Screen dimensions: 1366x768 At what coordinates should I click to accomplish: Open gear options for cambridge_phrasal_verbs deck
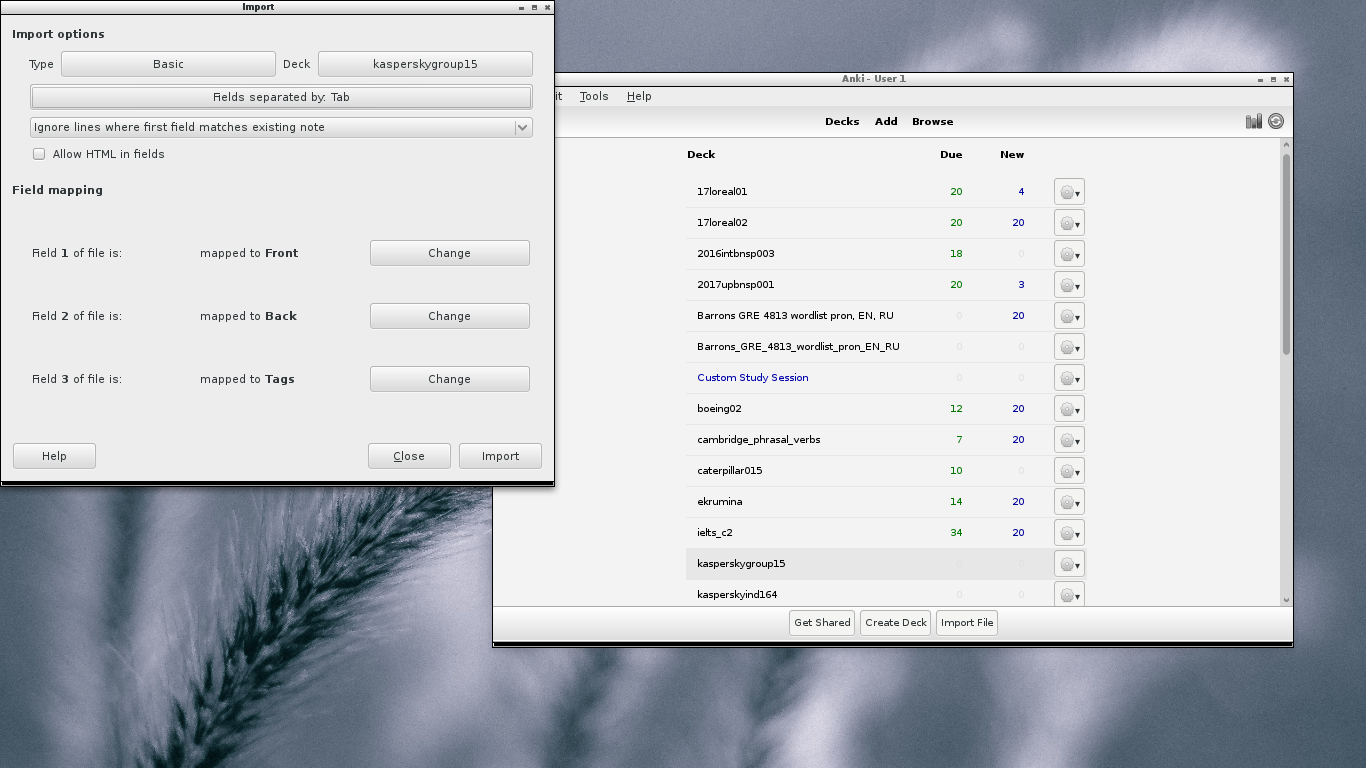pyautogui.click(x=1069, y=440)
